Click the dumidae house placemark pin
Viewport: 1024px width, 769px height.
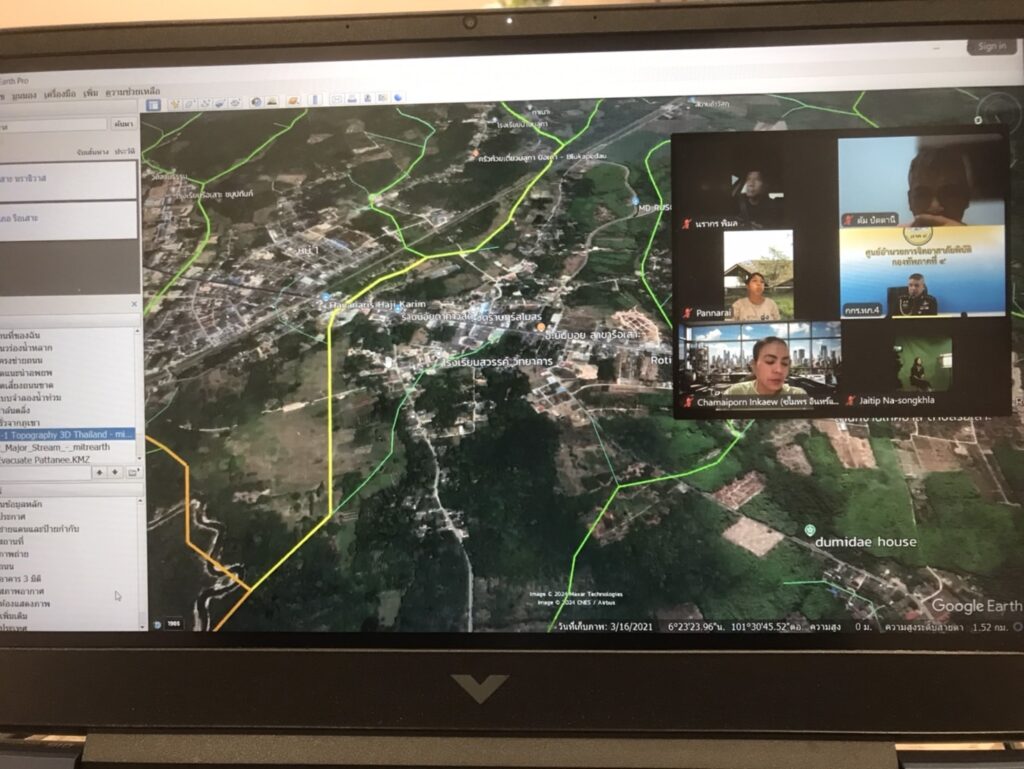(x=810, y=530)
